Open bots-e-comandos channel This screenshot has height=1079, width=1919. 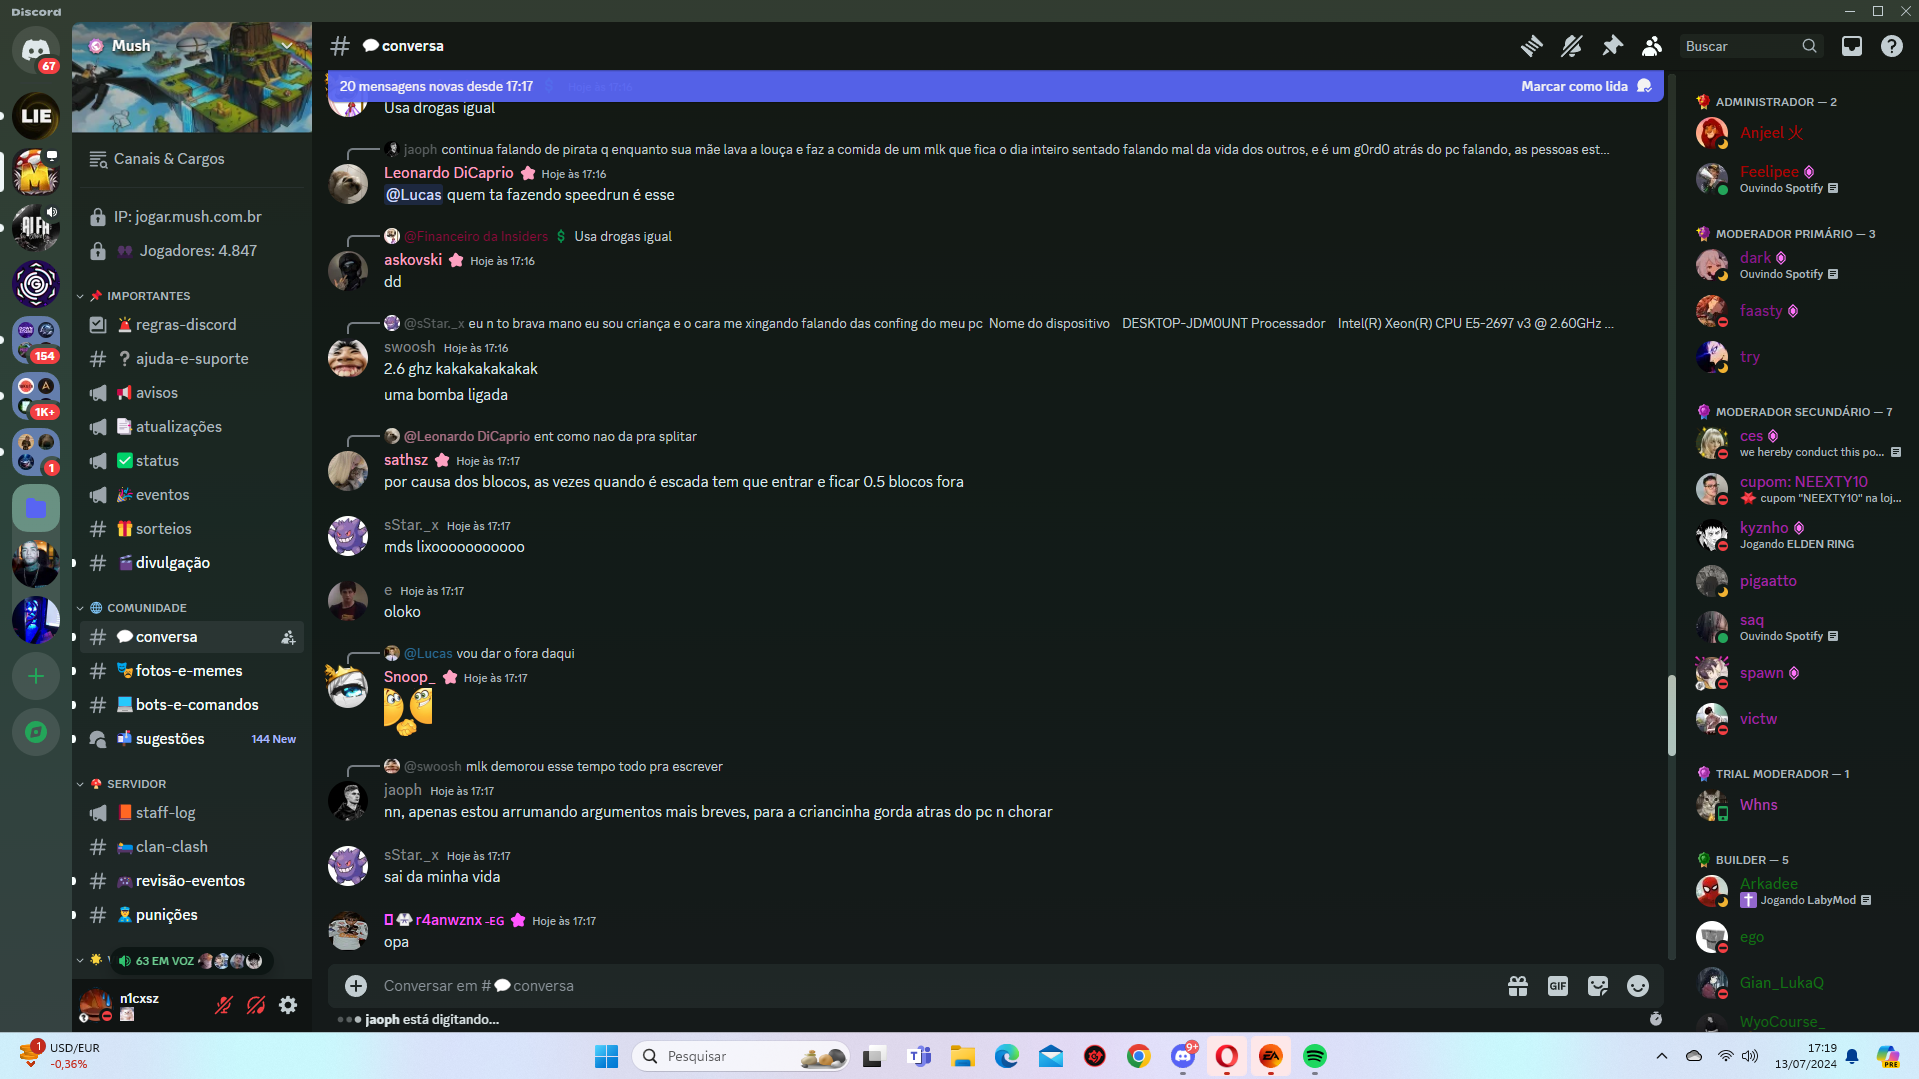click(x=191, y=705)
